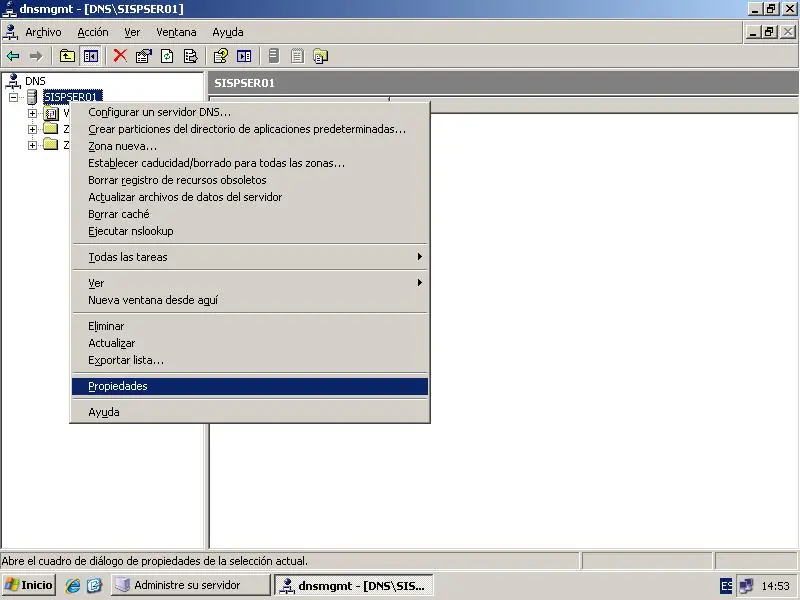This screenshot has width=800, height=600.
Task: Open the Ventana menu
Action: point(176,32)
